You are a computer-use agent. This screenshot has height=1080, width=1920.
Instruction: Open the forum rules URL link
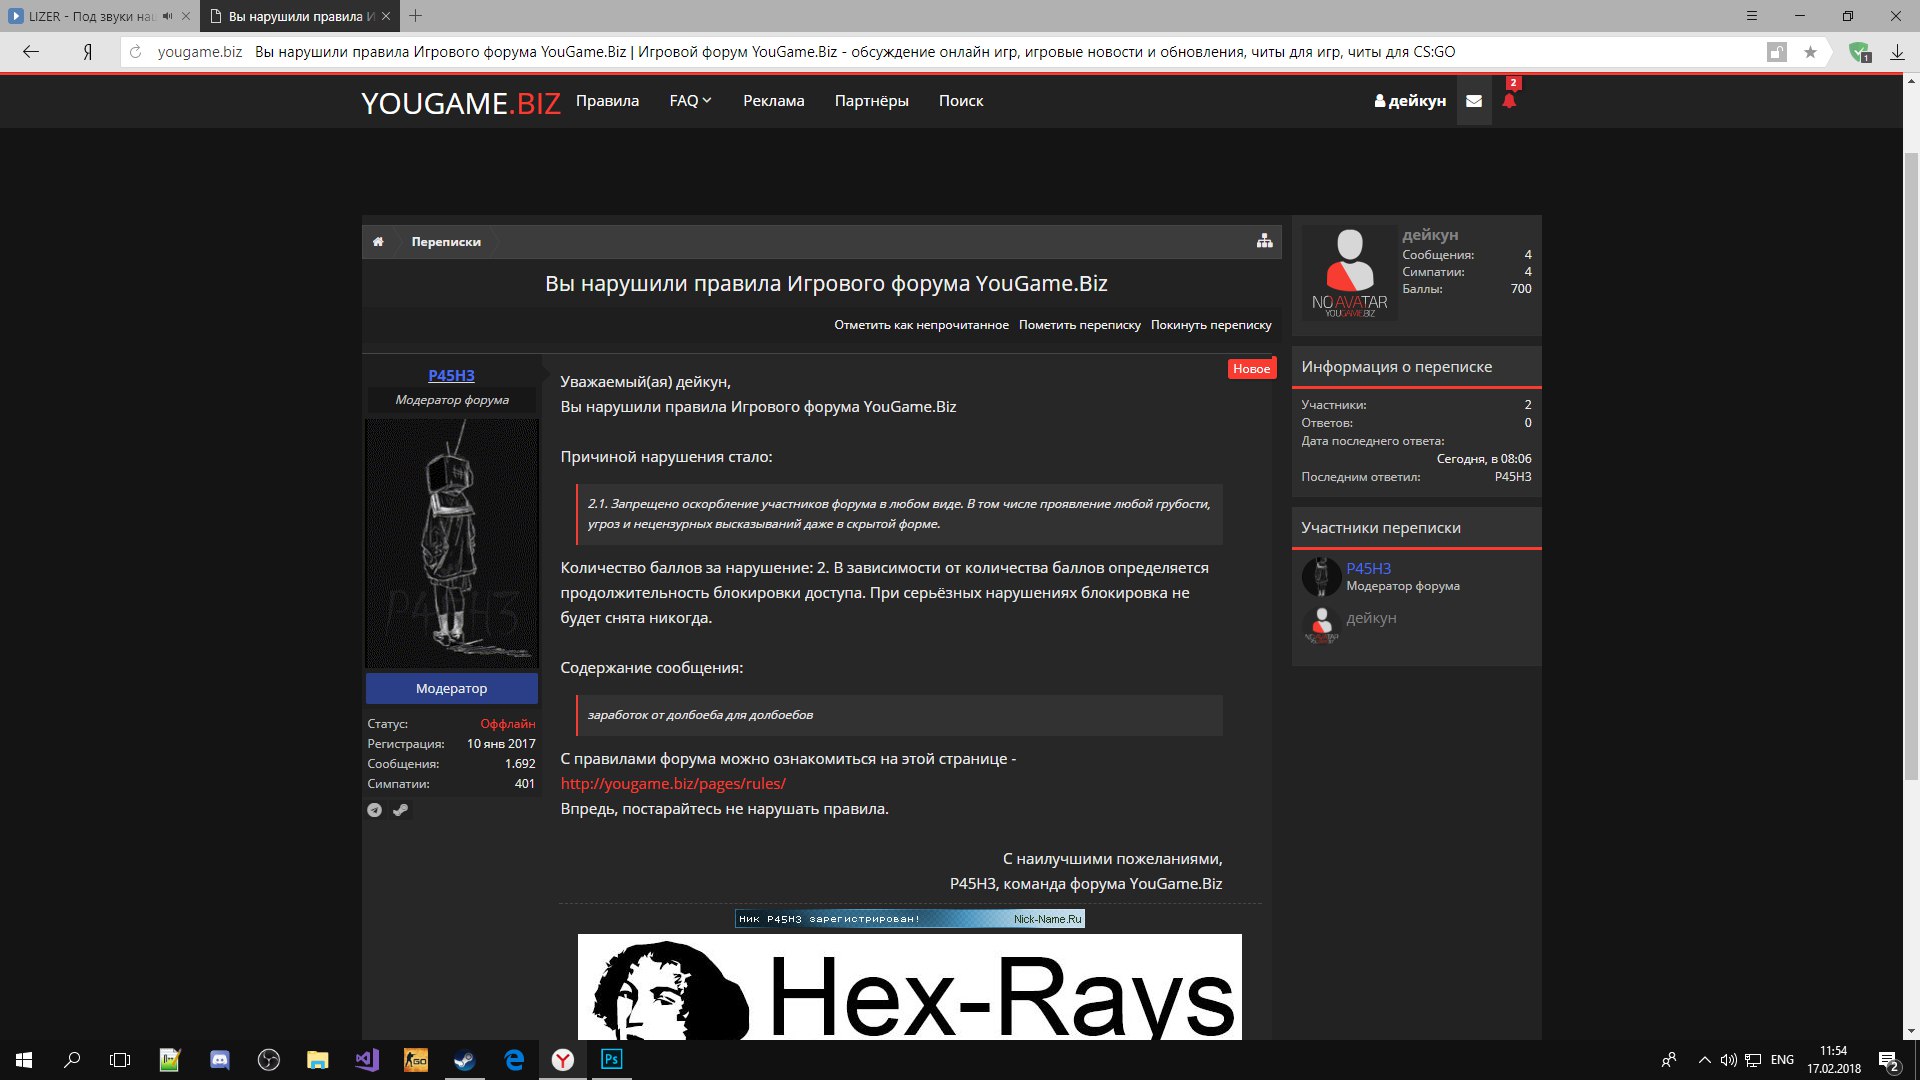pos(673,784)
